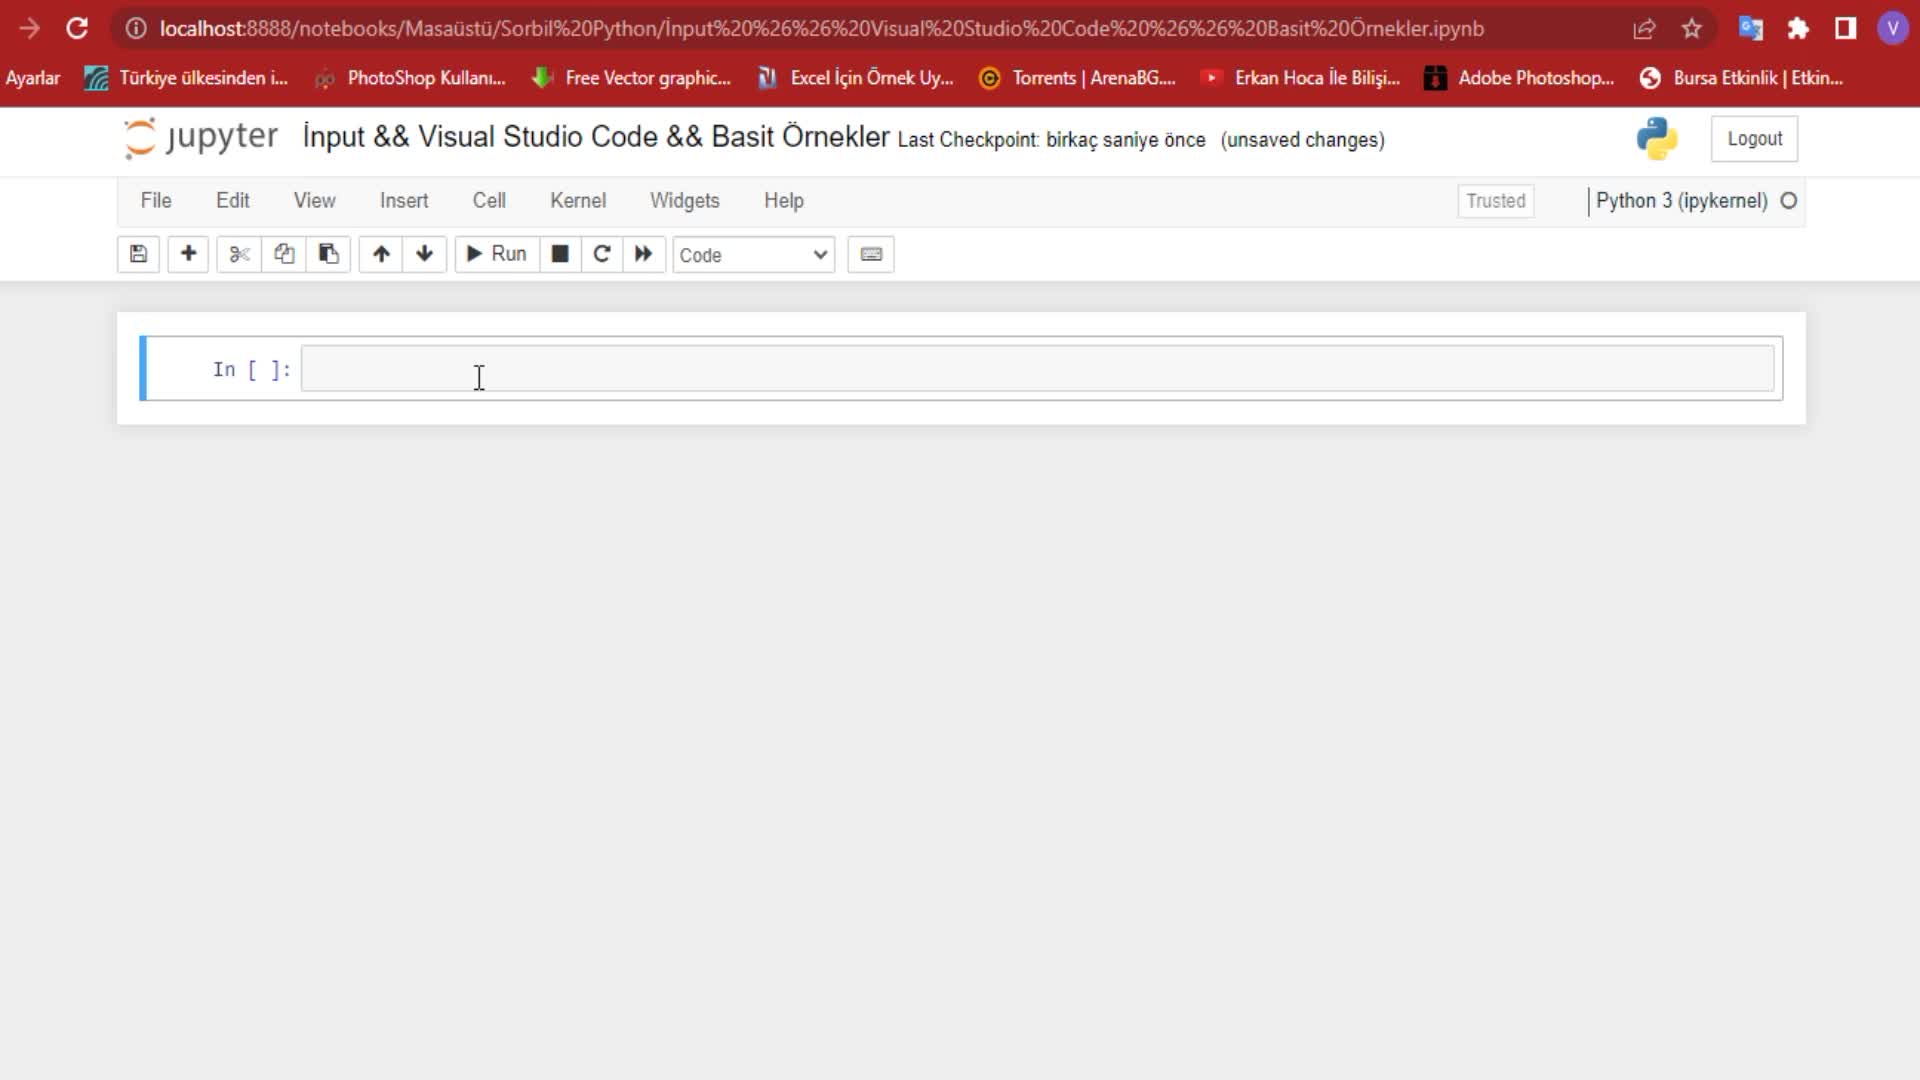Restart the kernel icon
Viewport: 1920px width, 1080px height.
click(x=601, y=254)
